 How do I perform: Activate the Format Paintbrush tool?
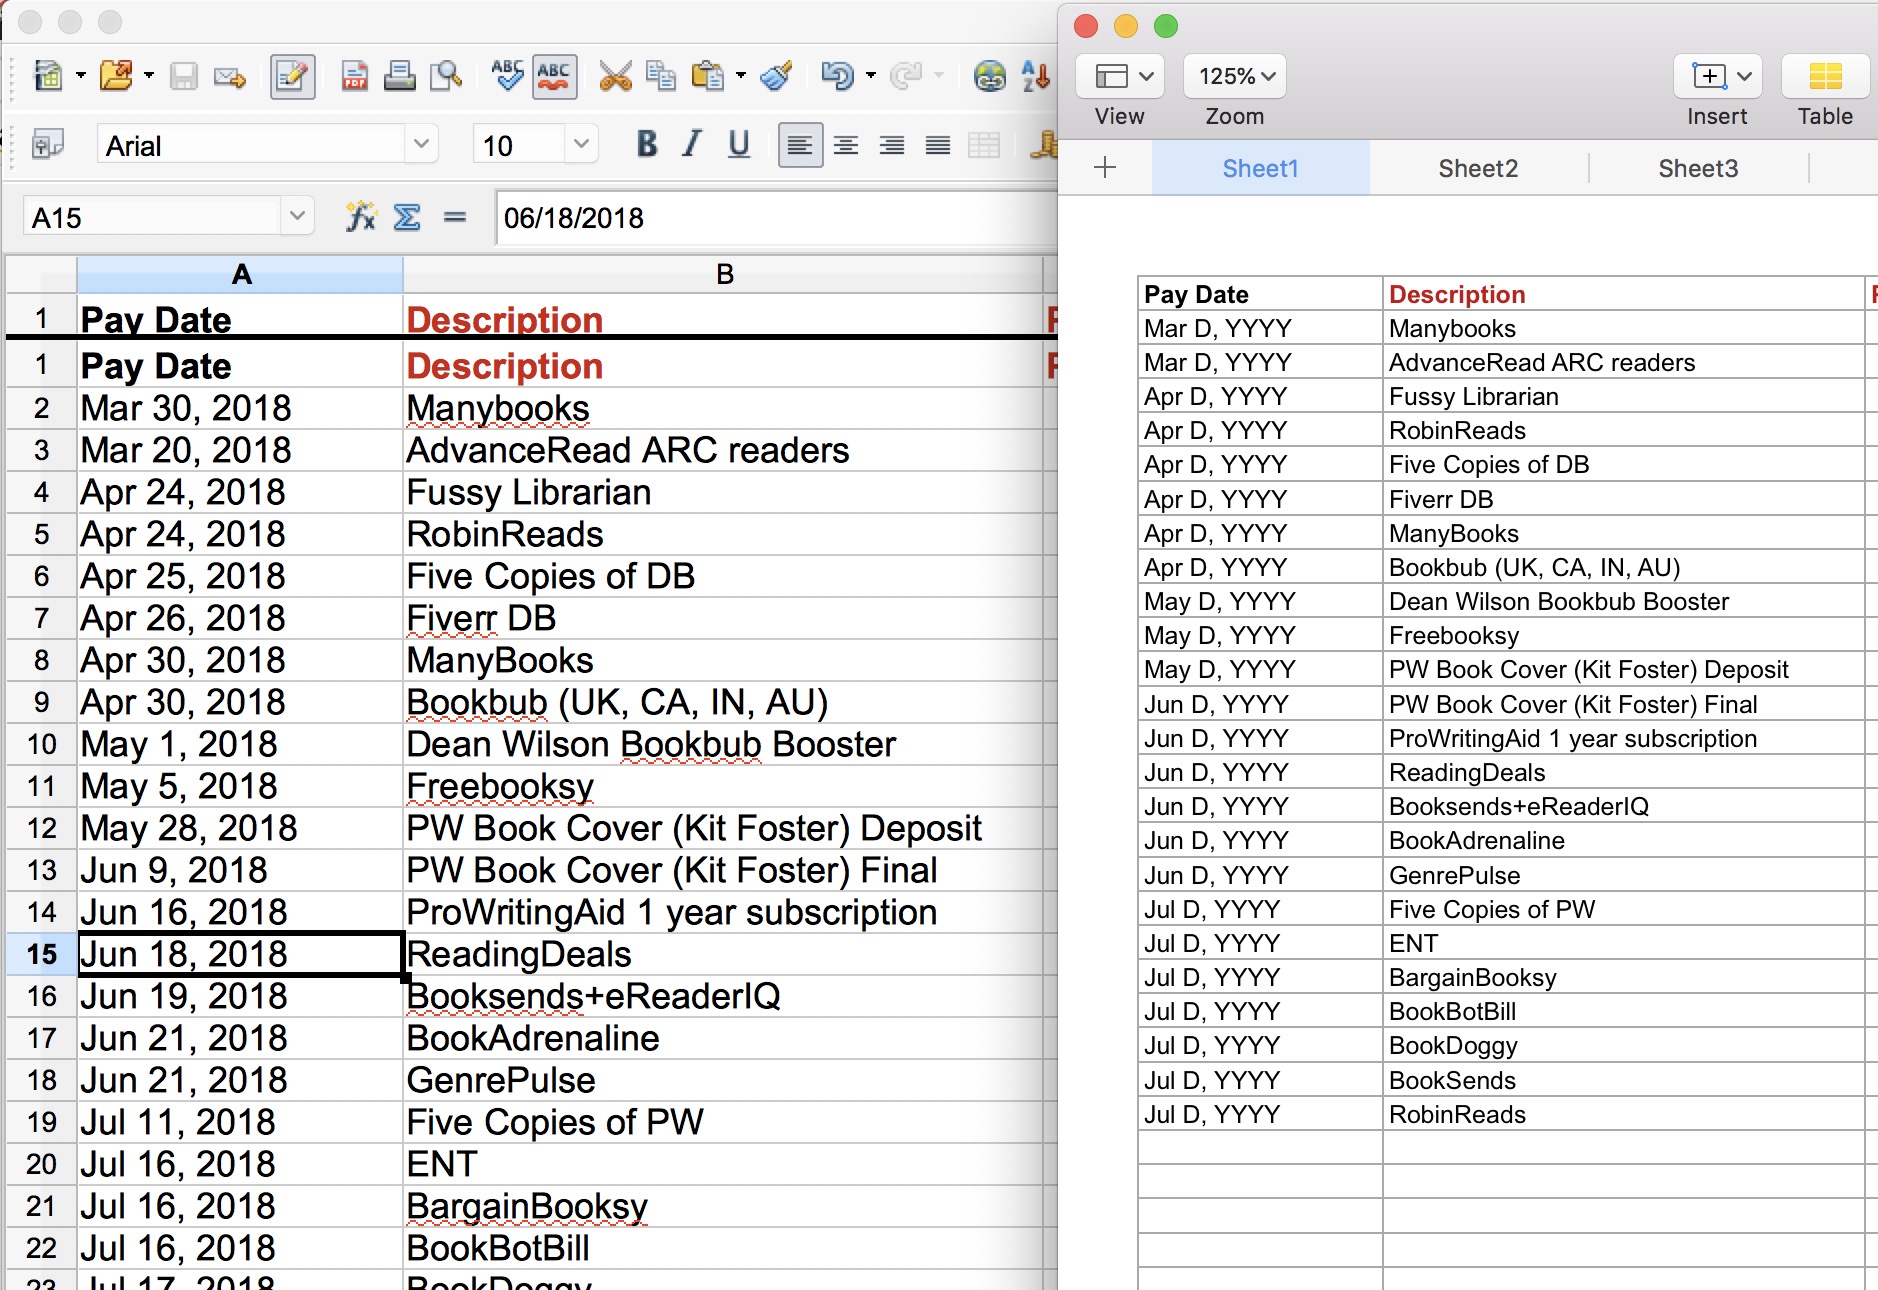(x=776, y=76)
